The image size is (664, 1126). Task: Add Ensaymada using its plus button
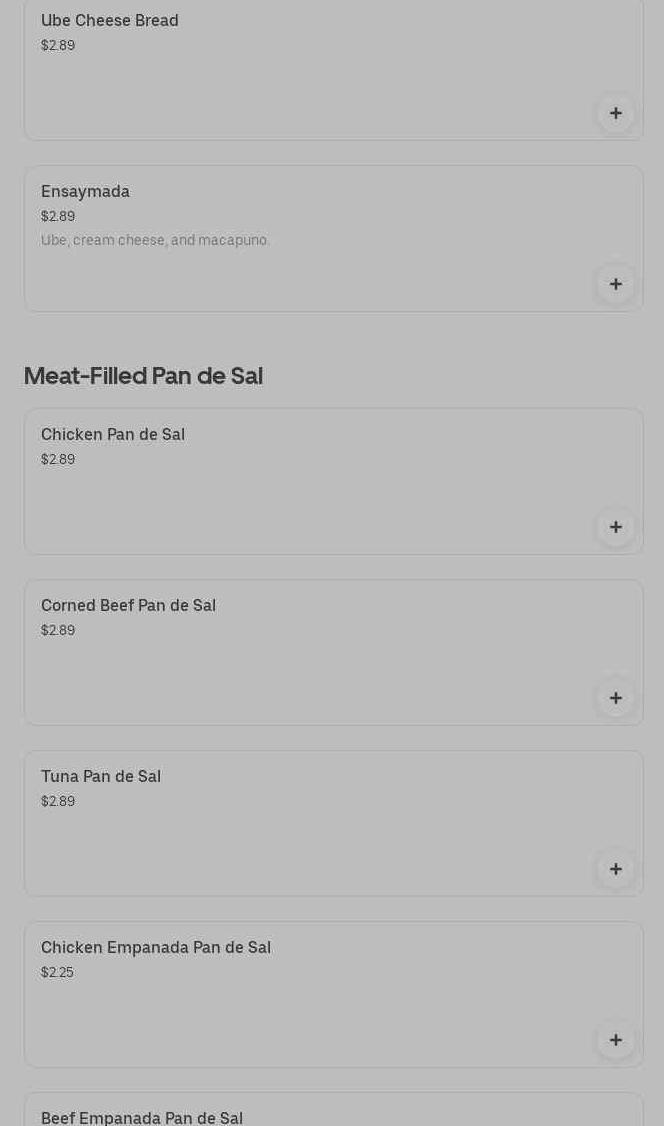615,284
